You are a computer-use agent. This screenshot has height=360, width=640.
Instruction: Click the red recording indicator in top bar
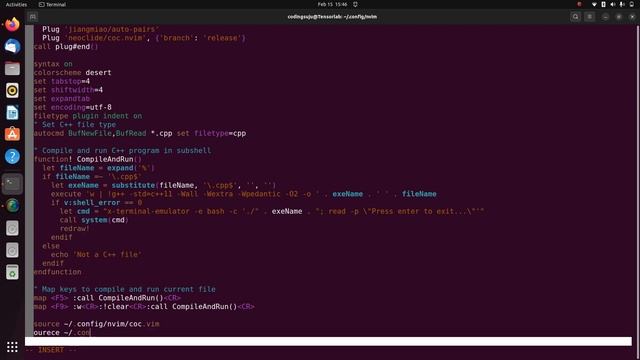tap(579, 4)
